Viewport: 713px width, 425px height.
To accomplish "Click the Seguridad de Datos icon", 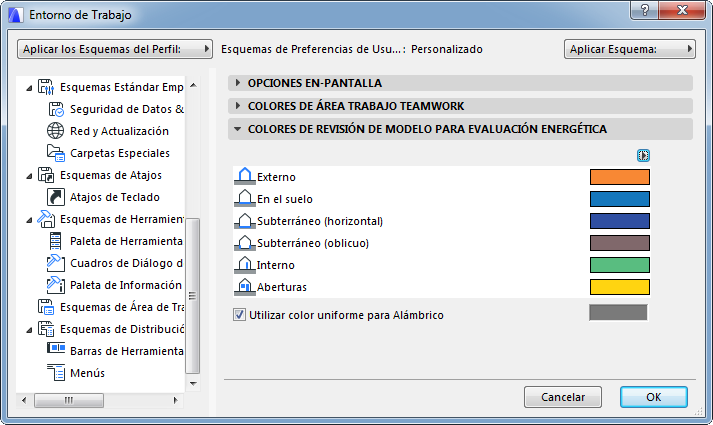I will click(55, 109).
